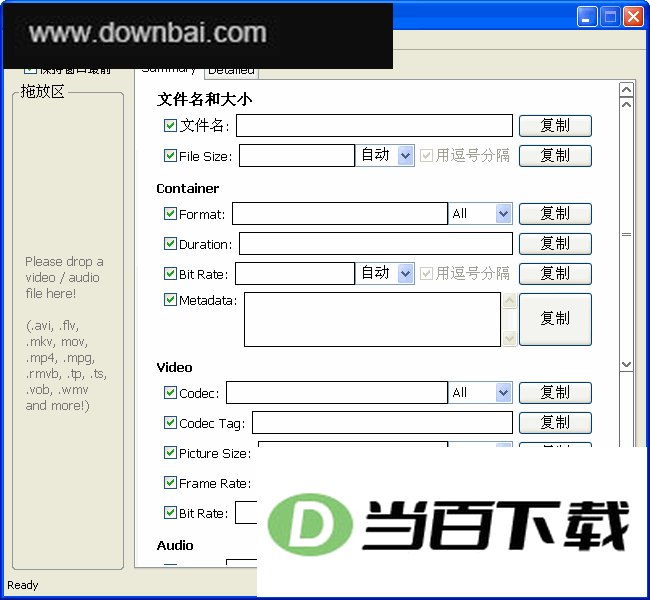Click the large Metadata 复制 button
The width and height of the screenshot is (650, 600).
[x=555, y=319]
